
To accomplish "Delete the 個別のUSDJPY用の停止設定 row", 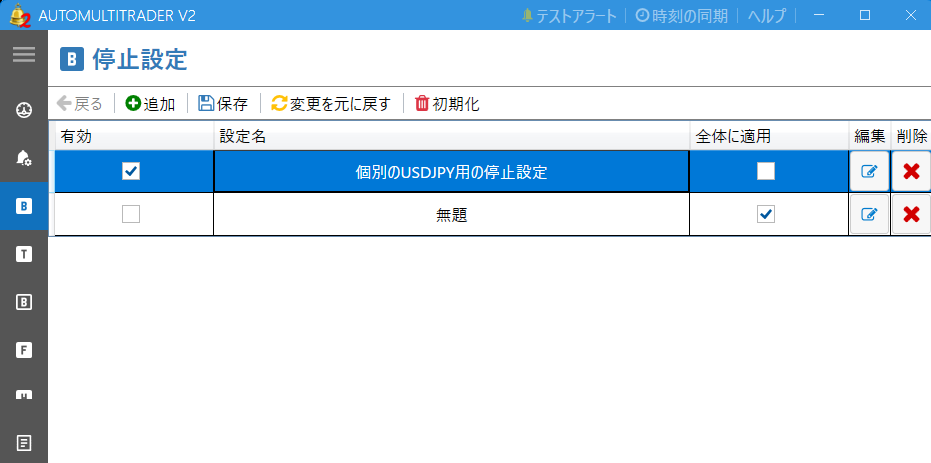I will (x=911, y=172).
